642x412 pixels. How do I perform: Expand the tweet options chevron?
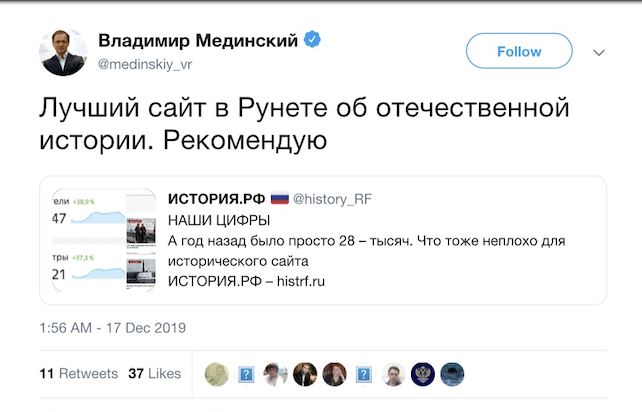(x=599, y=52)
